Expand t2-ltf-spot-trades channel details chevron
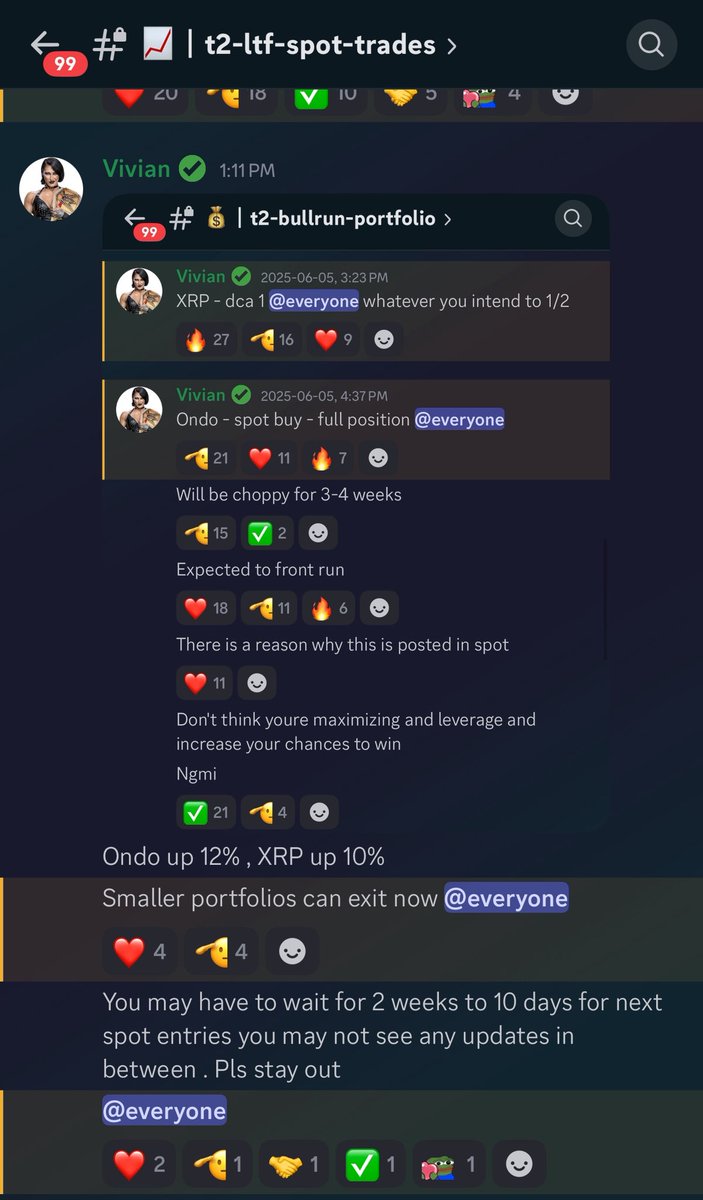 [x=451, y=45]
